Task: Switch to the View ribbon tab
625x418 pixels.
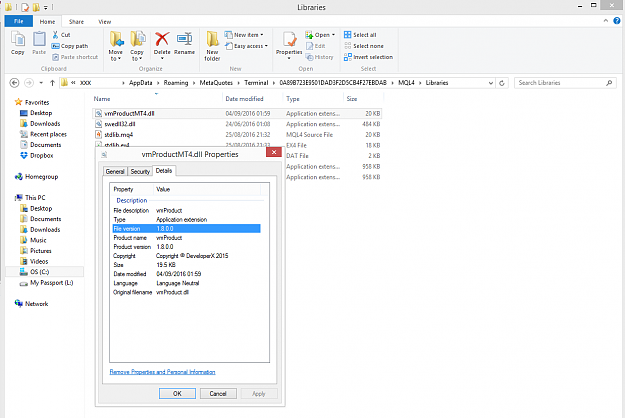Action: click(x=105, y=22)
